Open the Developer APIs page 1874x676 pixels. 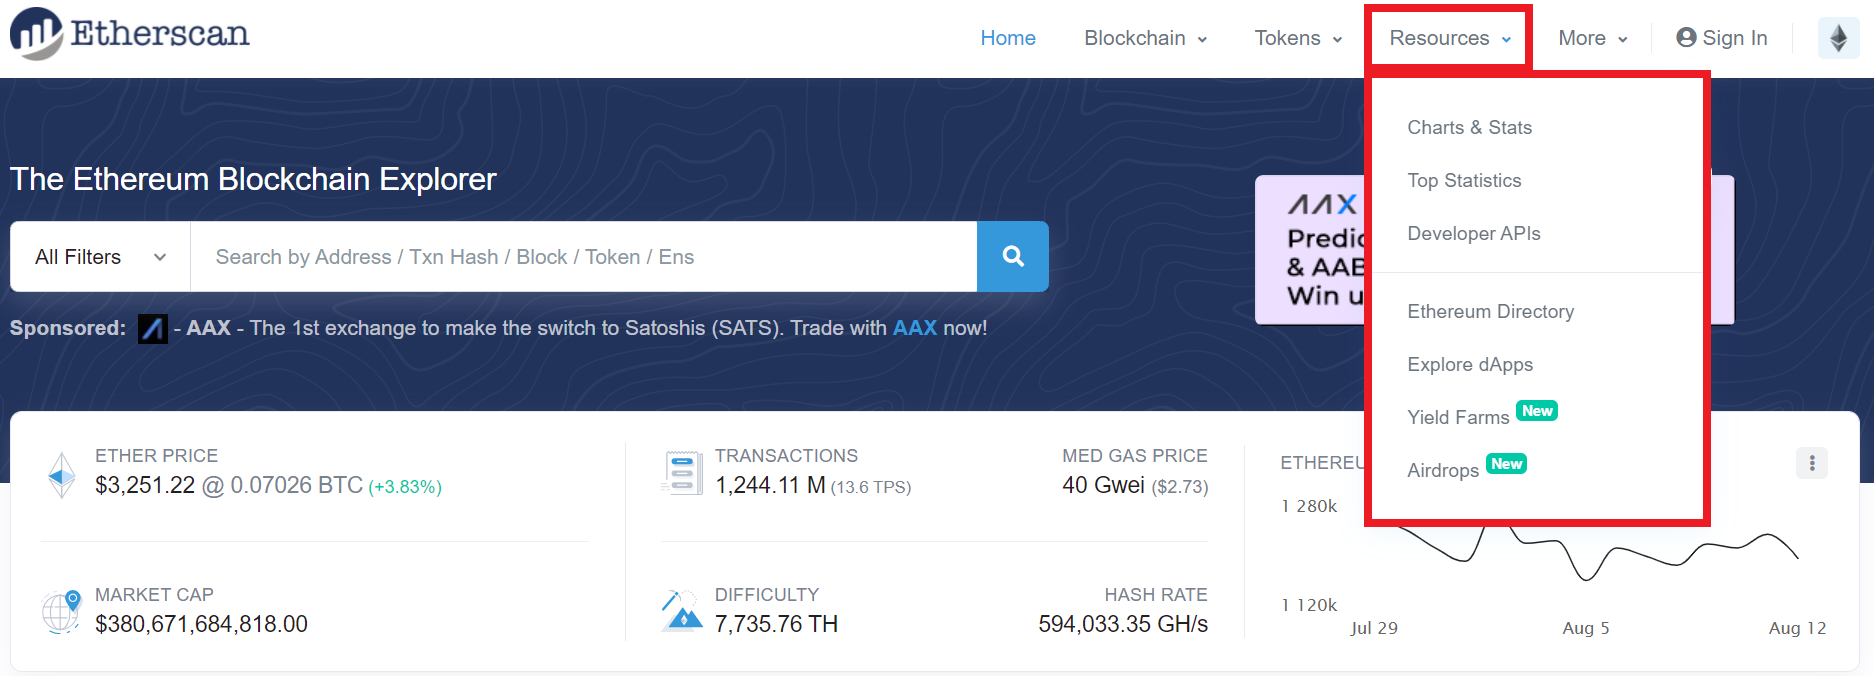tap(1473, 233)
